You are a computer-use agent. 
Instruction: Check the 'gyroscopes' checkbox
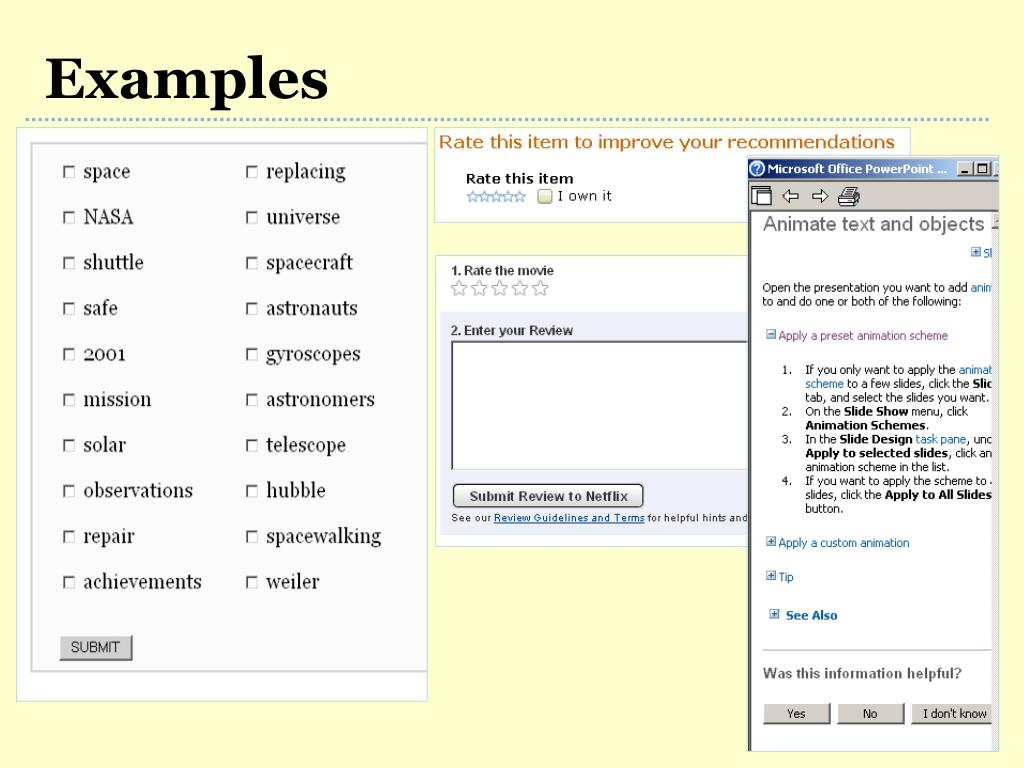pyautogui.click(x=251, y=355)
